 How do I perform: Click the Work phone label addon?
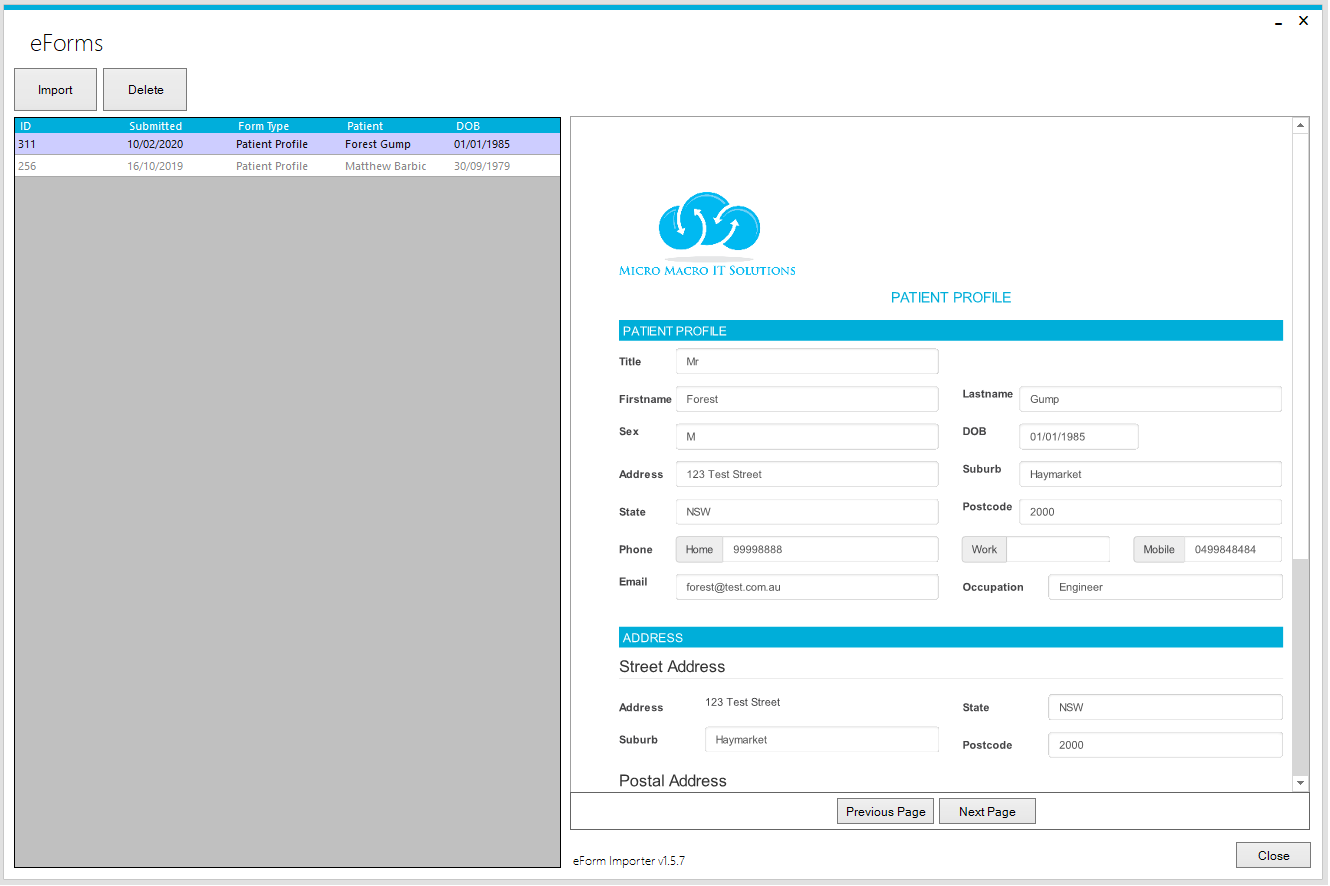pyautogui.click(x=984, y=549)
